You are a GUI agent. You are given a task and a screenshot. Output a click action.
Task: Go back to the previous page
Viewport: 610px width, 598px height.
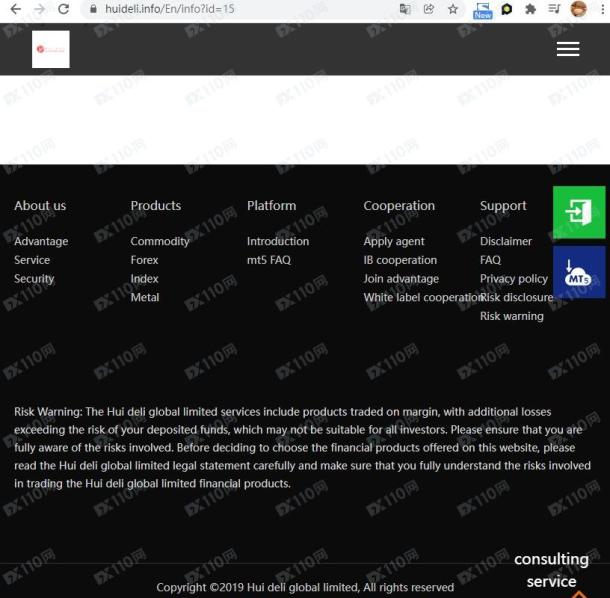click(x=16, y=9)
